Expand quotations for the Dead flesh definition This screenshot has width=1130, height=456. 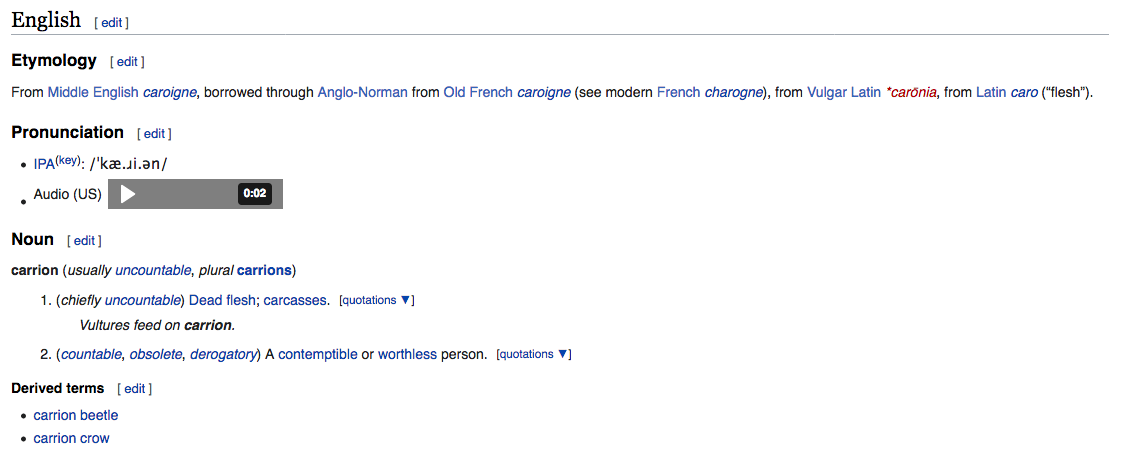[376, 300]
